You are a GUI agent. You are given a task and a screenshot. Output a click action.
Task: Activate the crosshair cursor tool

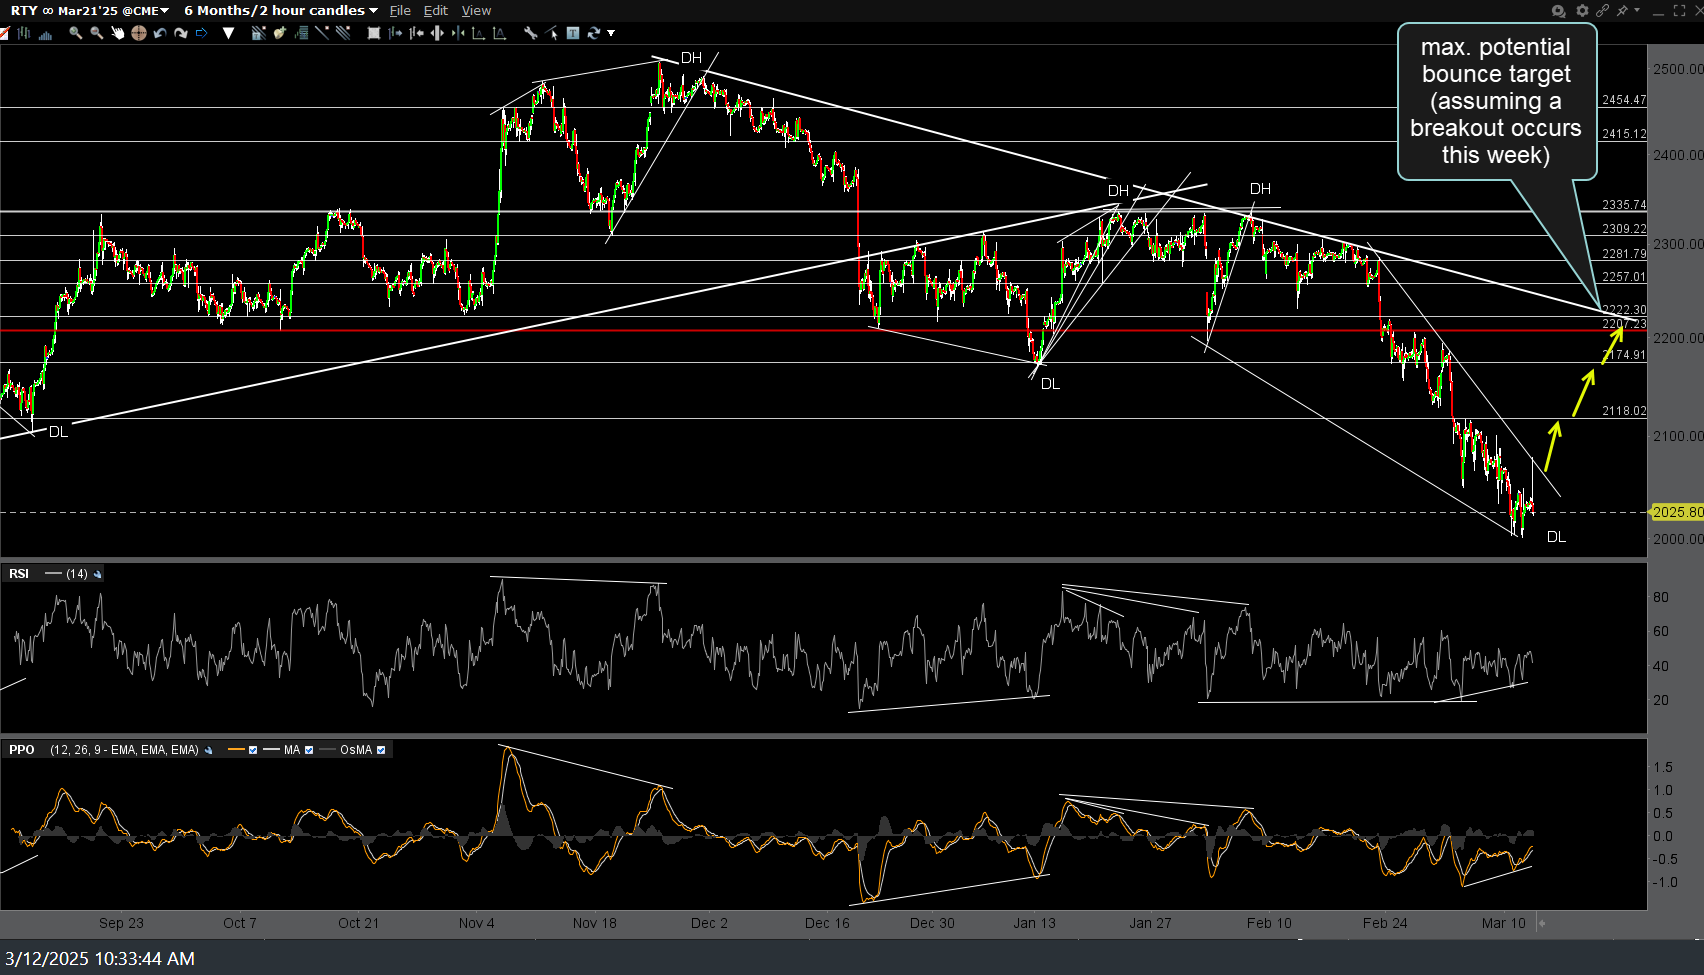(138, 33)
